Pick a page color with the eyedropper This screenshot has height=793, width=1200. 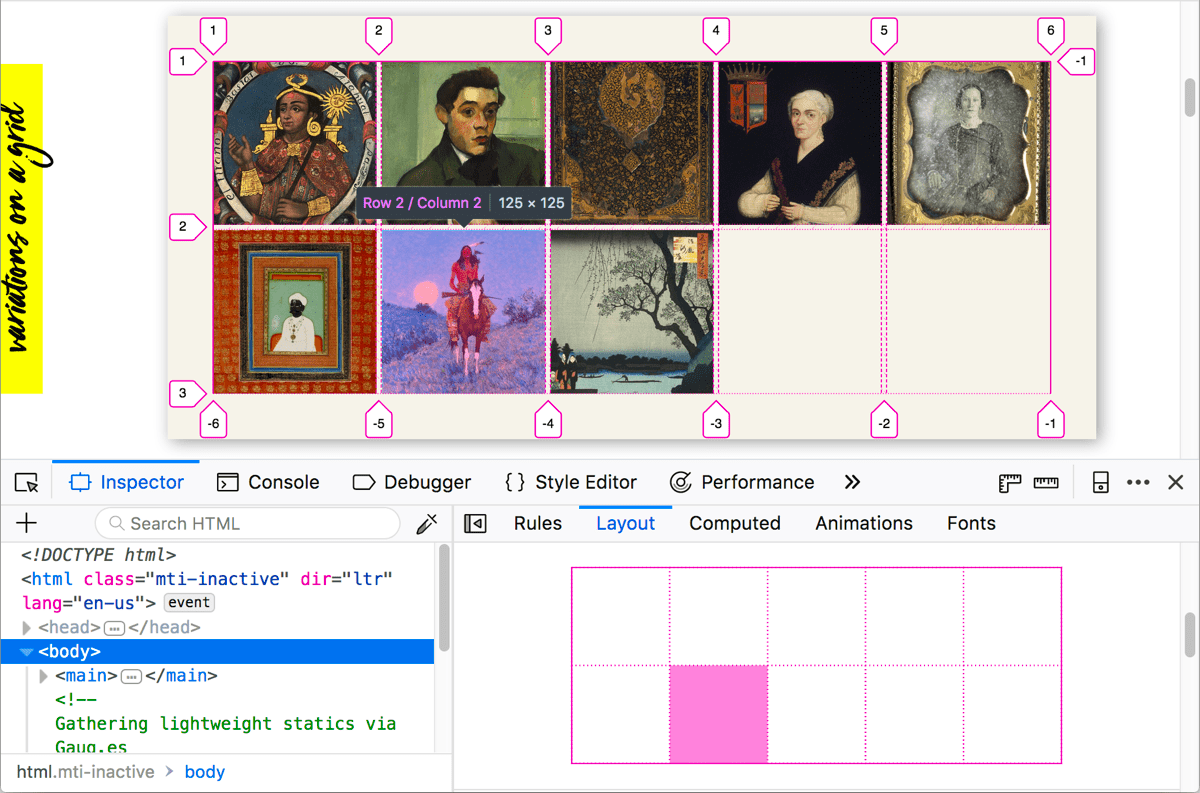[x=428, y=523]
